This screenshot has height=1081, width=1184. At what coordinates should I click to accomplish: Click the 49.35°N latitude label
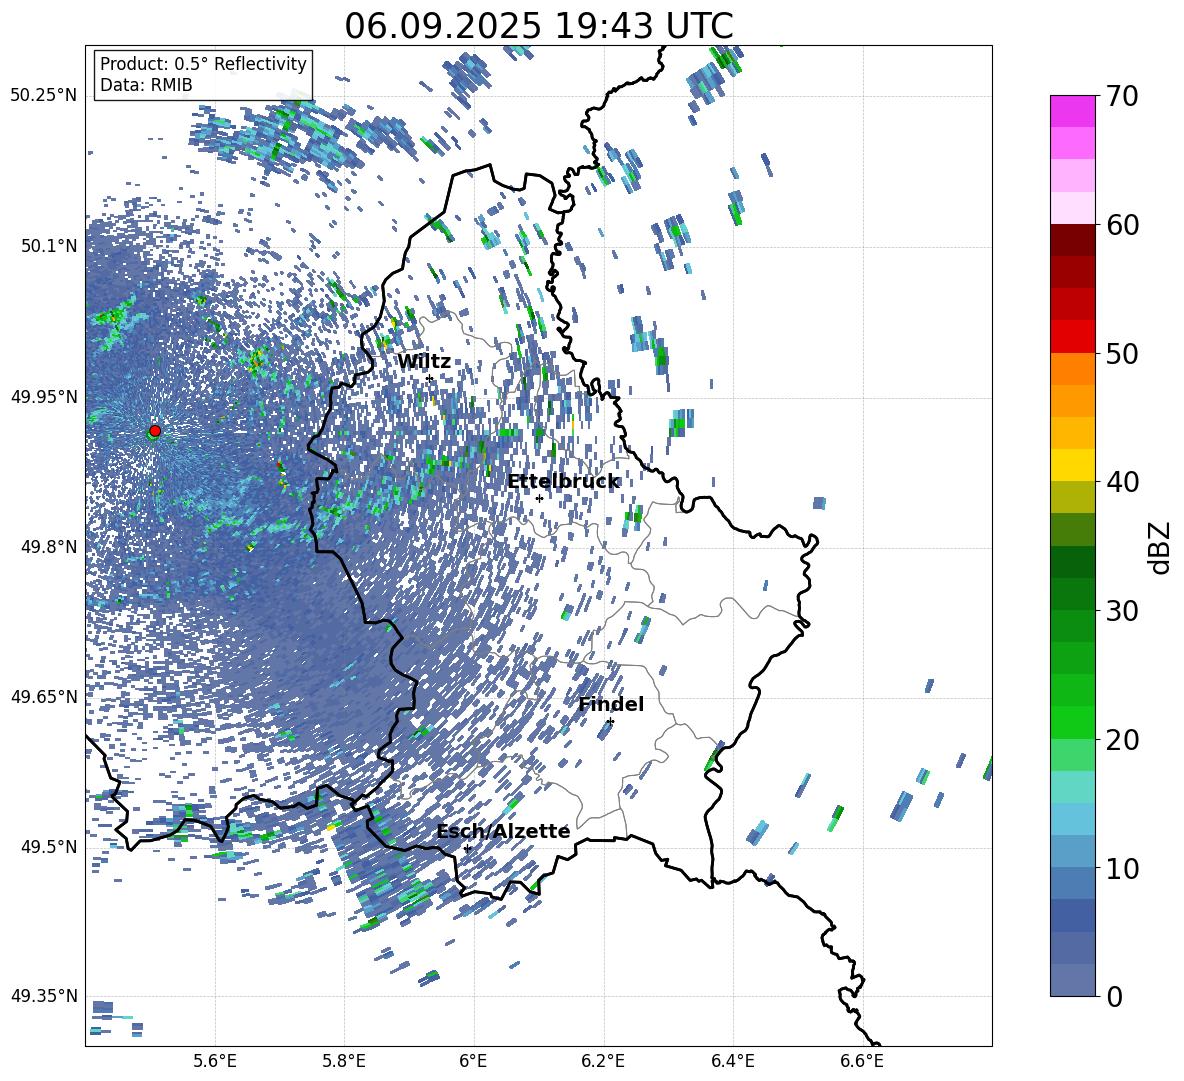click(44, 996)
